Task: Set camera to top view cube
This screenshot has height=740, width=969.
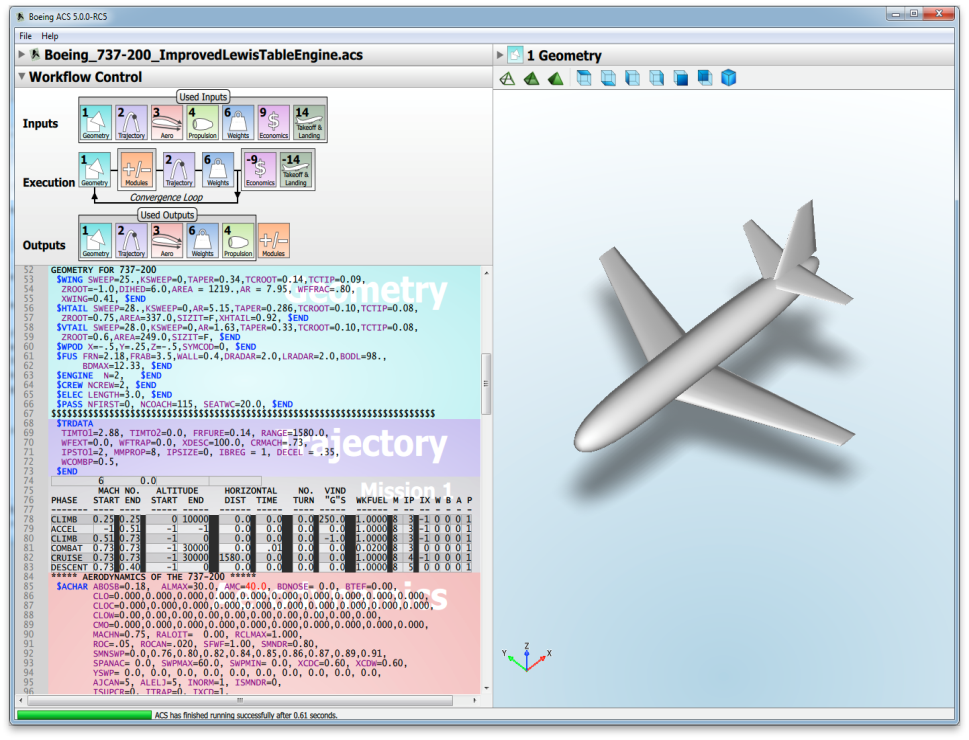Action: click(584, 78)
